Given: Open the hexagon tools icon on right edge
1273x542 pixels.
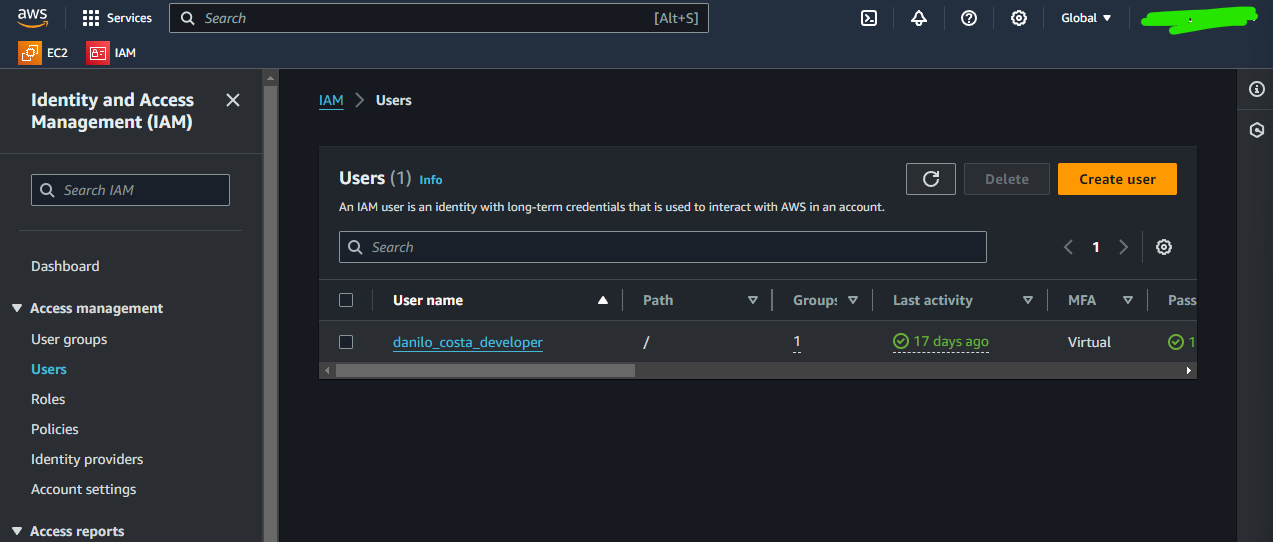Looking at the screenshot, I should [x=1257, y=130].
